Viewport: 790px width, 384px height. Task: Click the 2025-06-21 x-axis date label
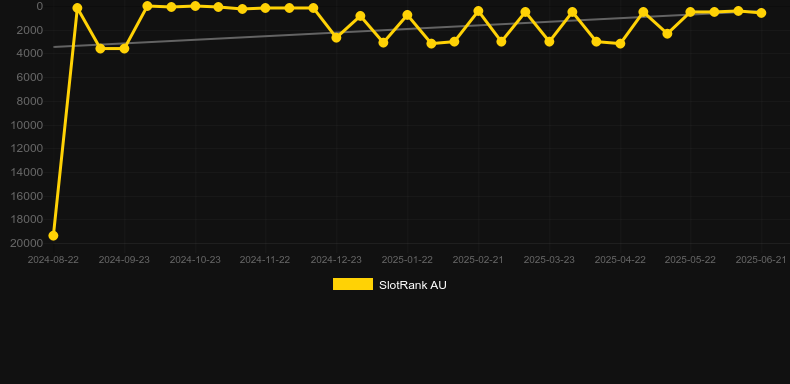[x=761, y=260]
